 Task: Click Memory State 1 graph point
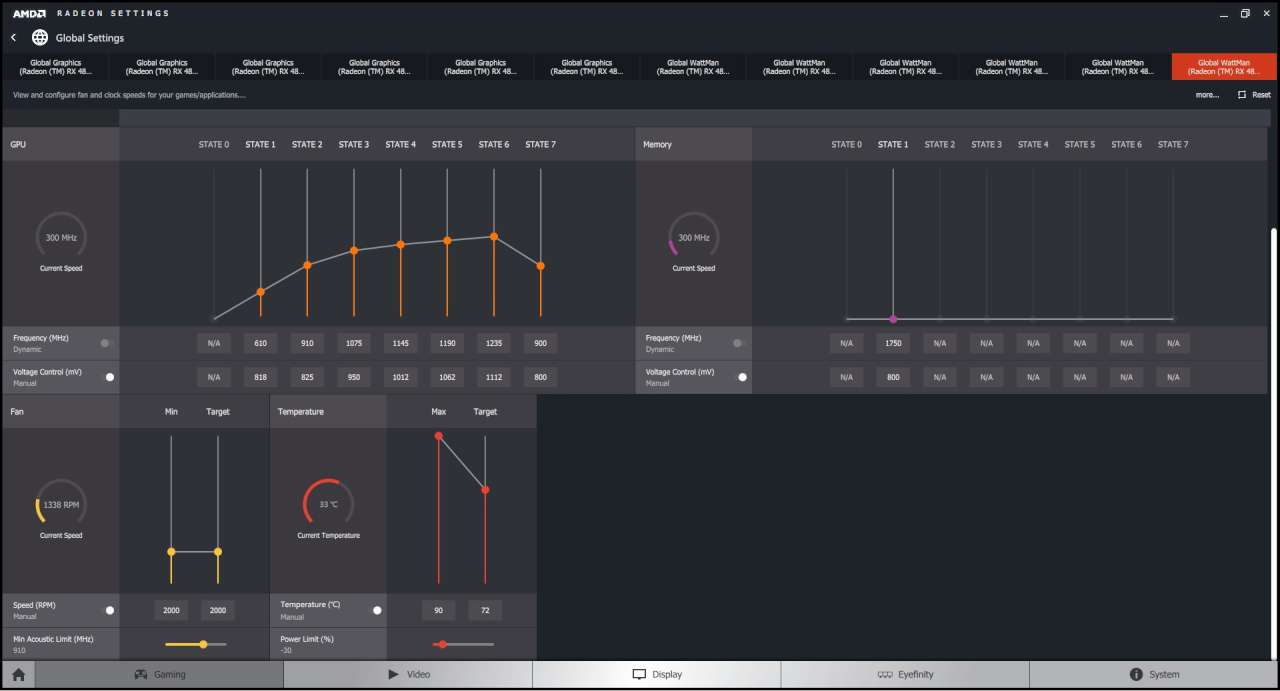coord(893,319)
